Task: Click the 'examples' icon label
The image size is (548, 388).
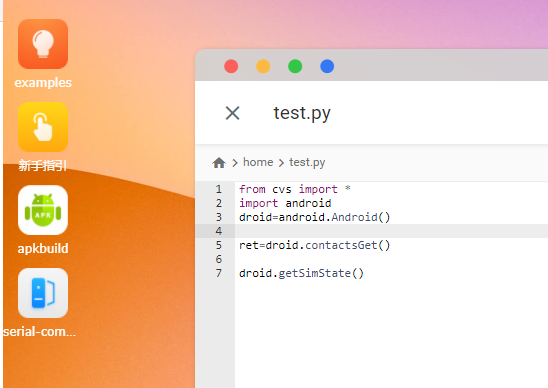Action: point(43,83)
